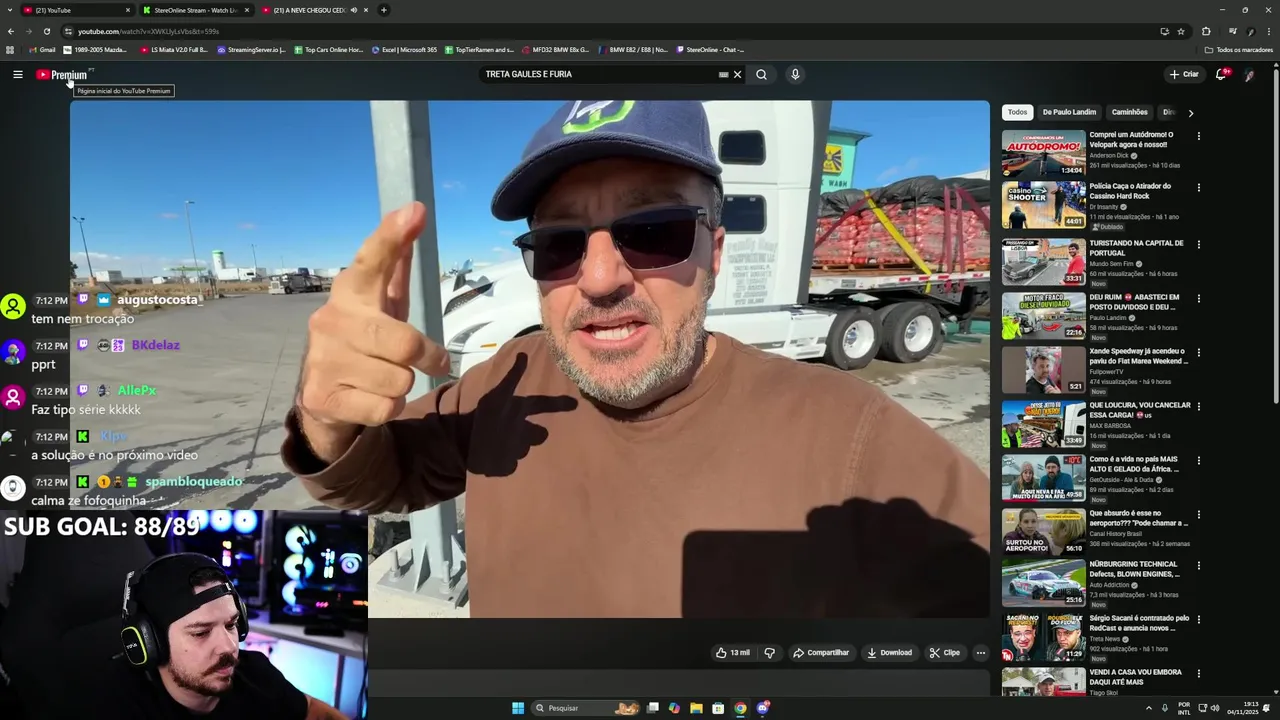Image resolution: width=1280 pixels, height=720 pixels.
Task: Click the Download button
Action: (890, 653)
